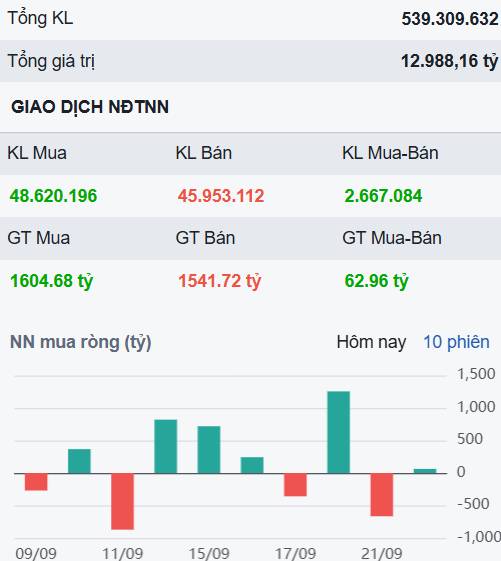Select the 10 phiên chart tab
Viewport: 501px width, 561px height.
456,342
